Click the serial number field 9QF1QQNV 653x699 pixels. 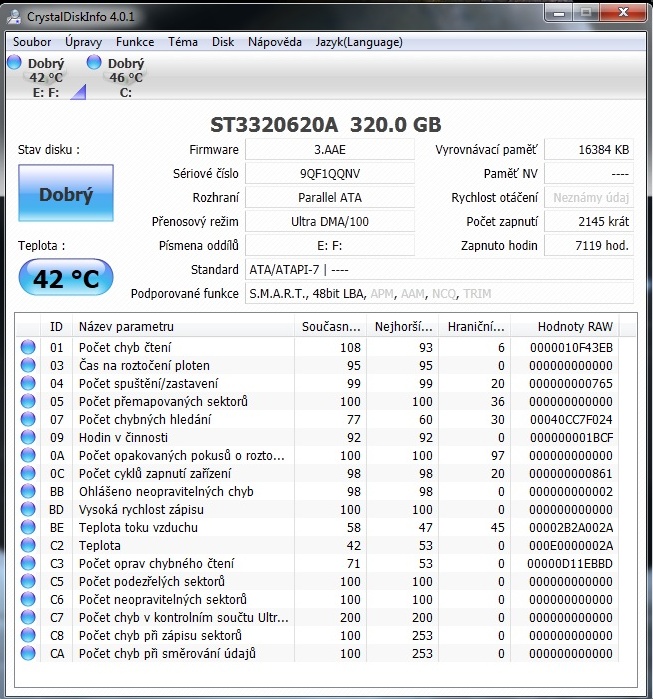point(330,173)
